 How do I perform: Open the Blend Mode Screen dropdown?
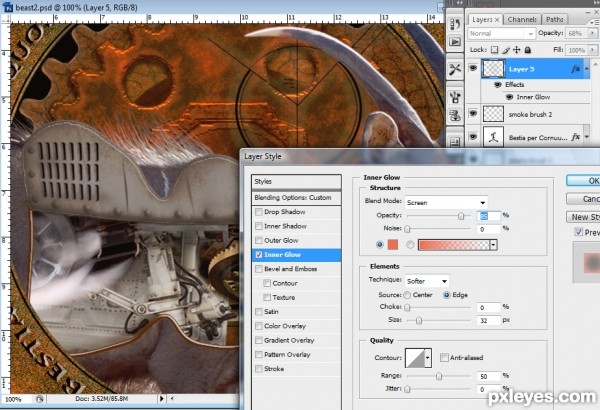[x=446, y=203]
